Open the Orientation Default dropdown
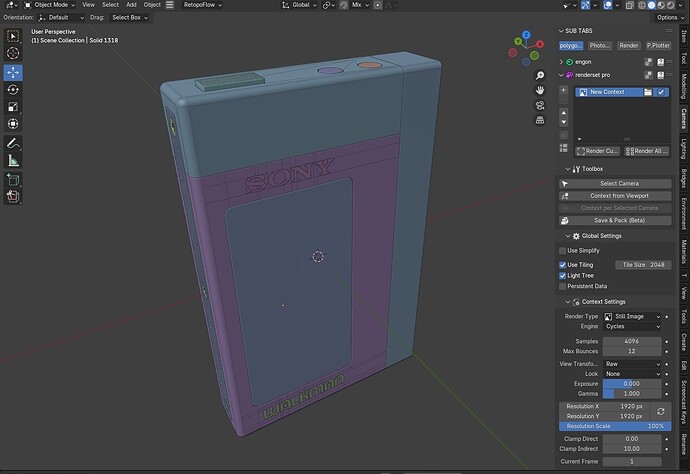Image resolution: width=690 pixels, height=474 pixels. point(61,18)
